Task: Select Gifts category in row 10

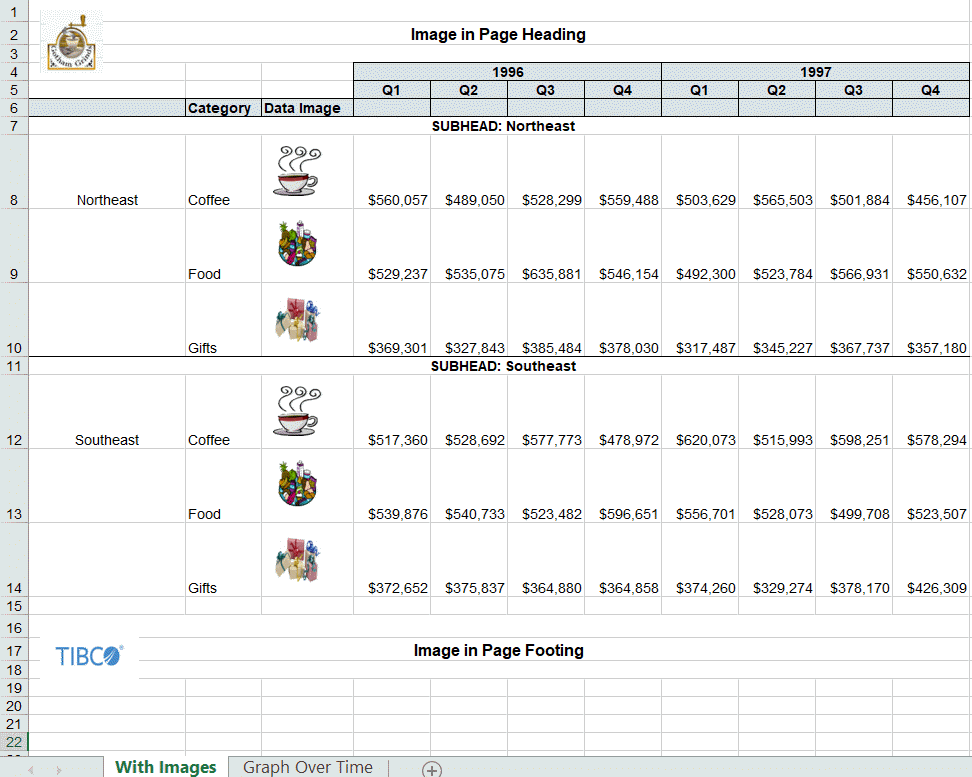Action: [x=223, y=319]
